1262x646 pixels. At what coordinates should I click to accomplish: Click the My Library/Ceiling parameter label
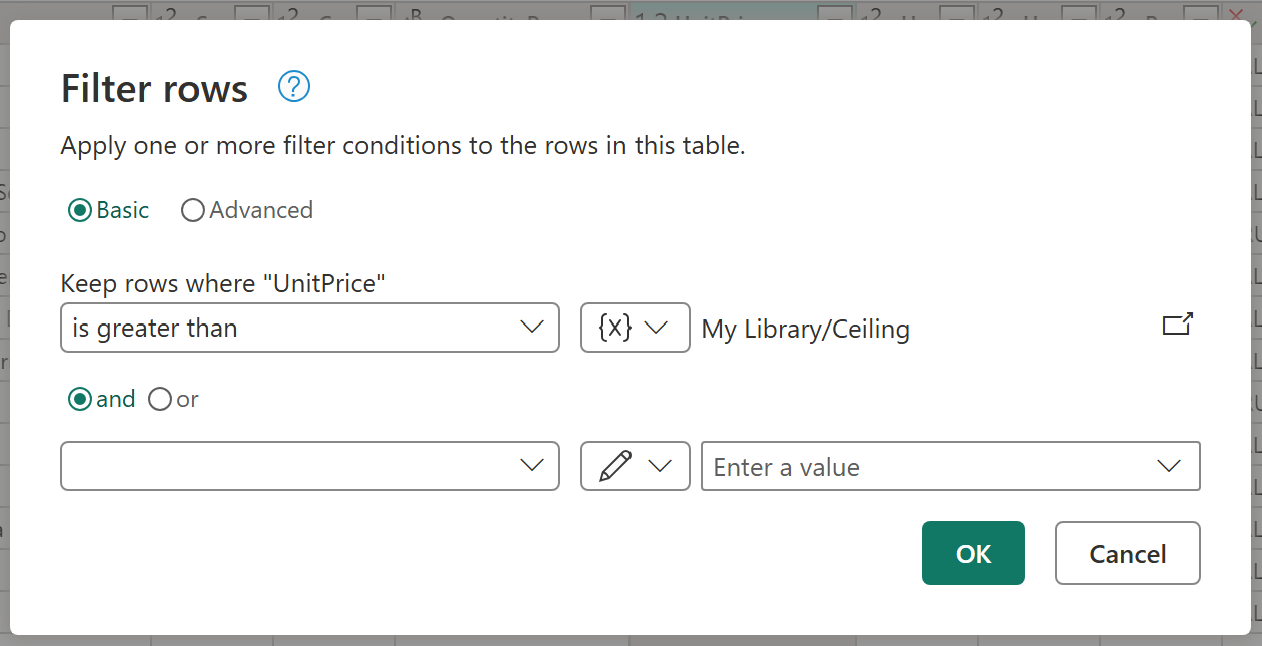point(805,328)
